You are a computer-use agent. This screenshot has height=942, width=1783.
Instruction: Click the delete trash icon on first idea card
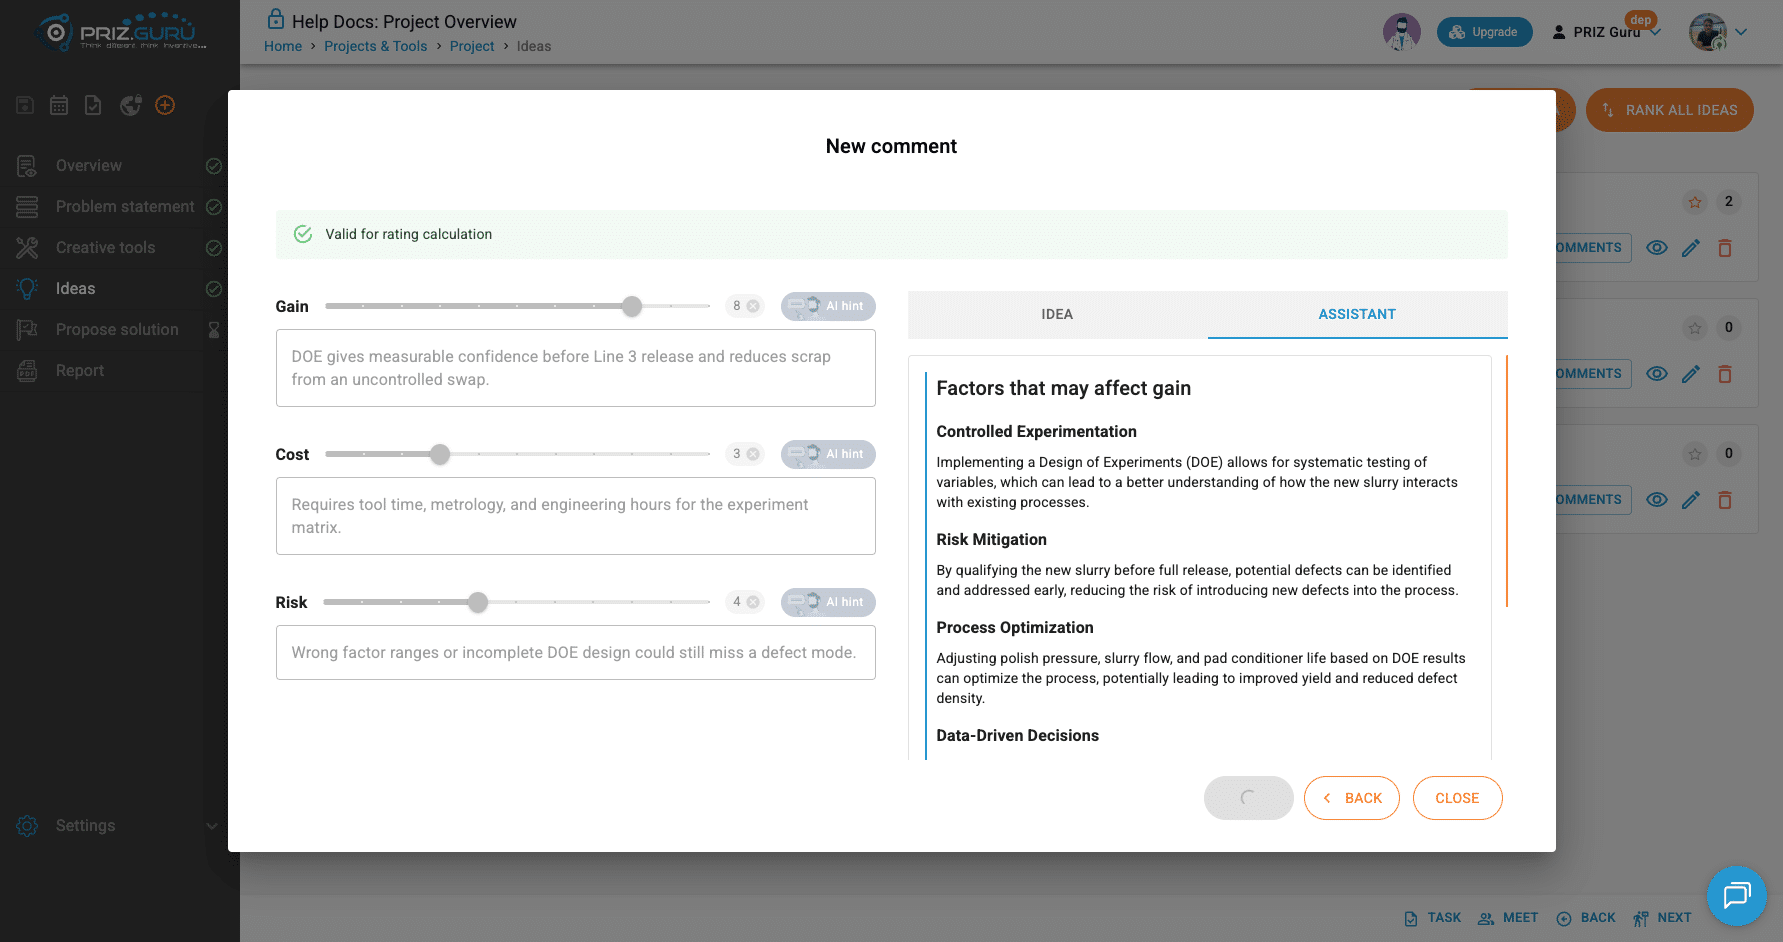pos(1725,248)
